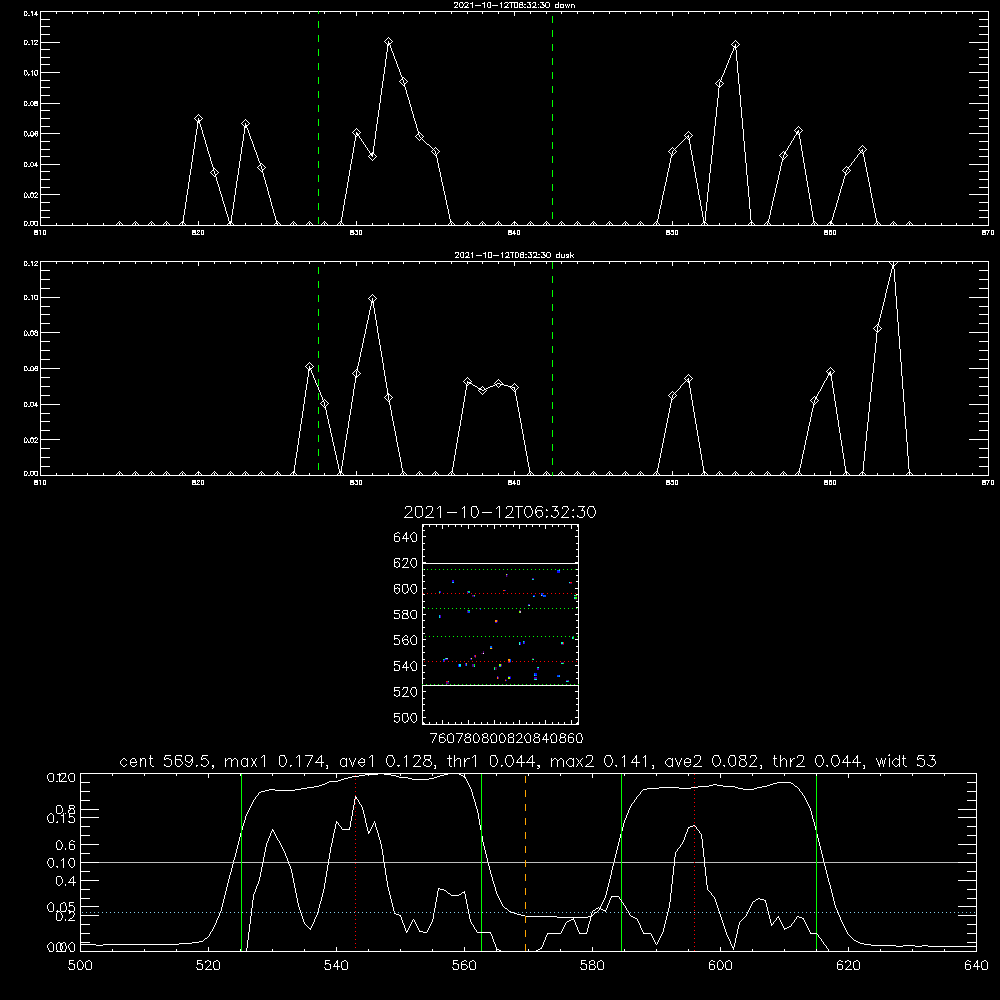
Task: Click the '540' x-axis label of bottom plot
Action: (336, 966)
